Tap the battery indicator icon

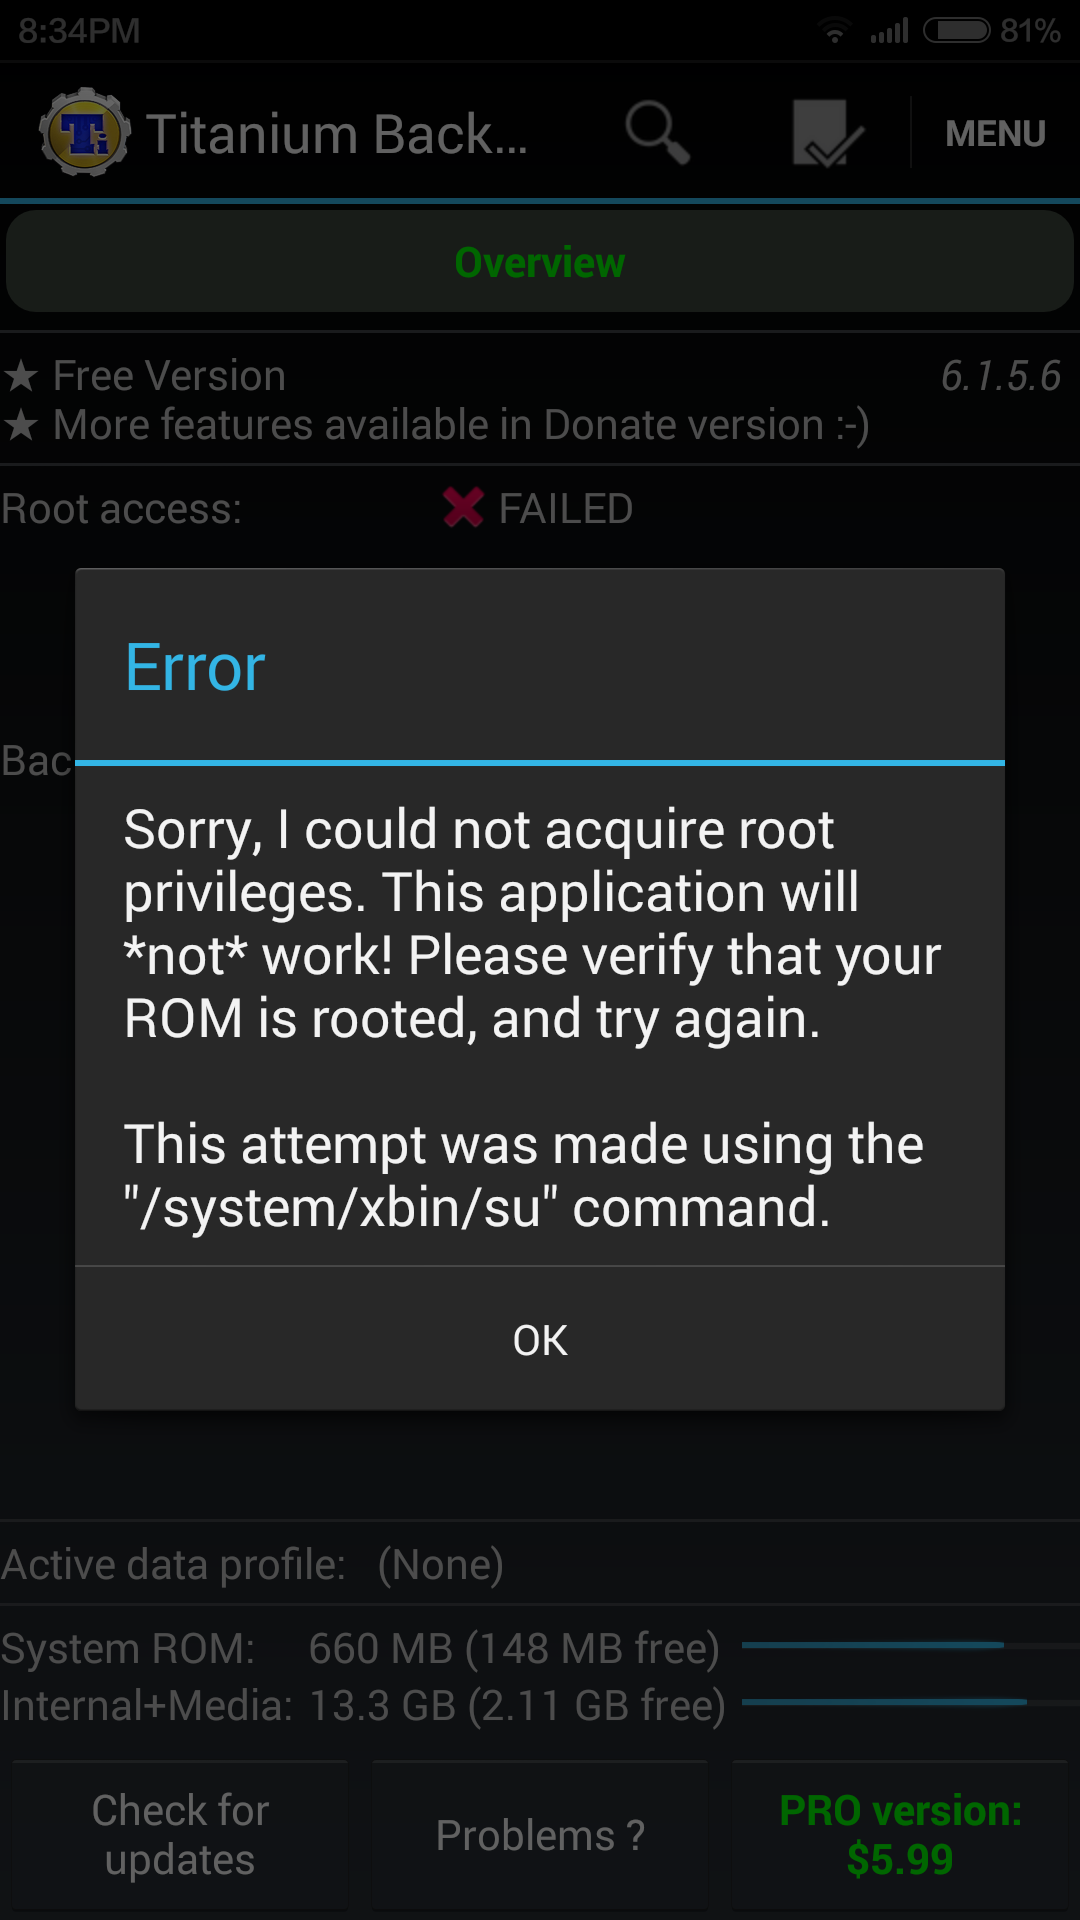click(957, 31)
